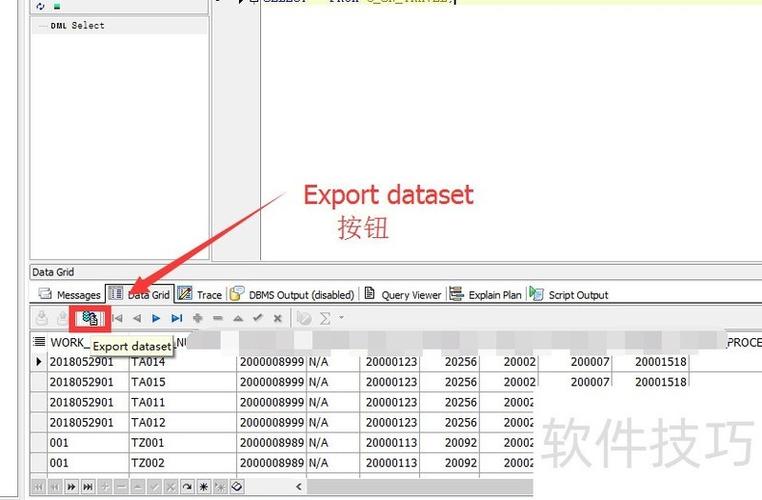The image size is (762, 500).
Task: Jump to last record in grid toolbar
Action: coord(177,318)
